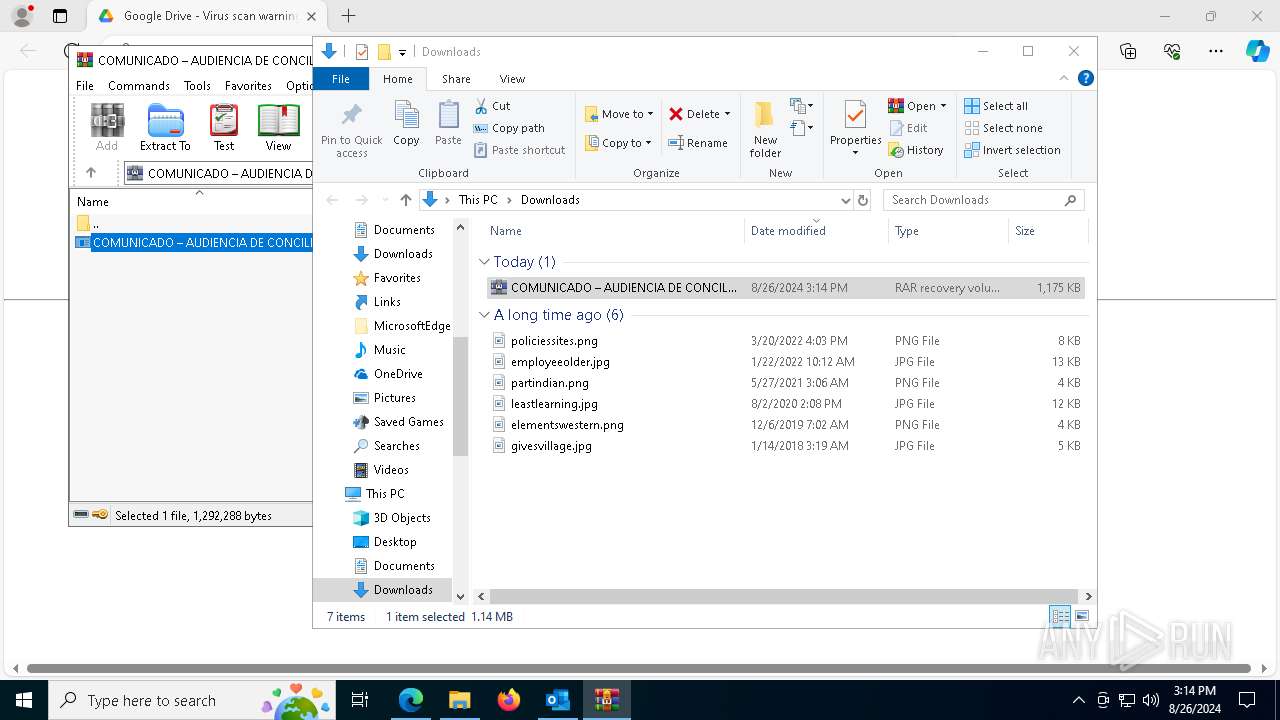Switch to the Share ribbon tab
1280x720 pixels.
coord(456,79)
